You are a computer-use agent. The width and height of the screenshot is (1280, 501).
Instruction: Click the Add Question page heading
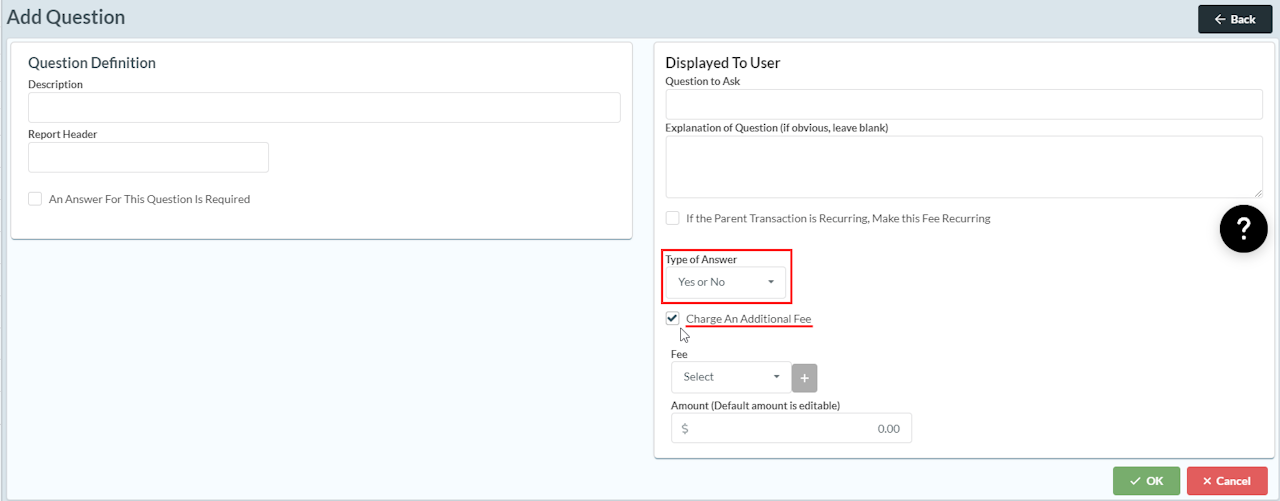66,17
